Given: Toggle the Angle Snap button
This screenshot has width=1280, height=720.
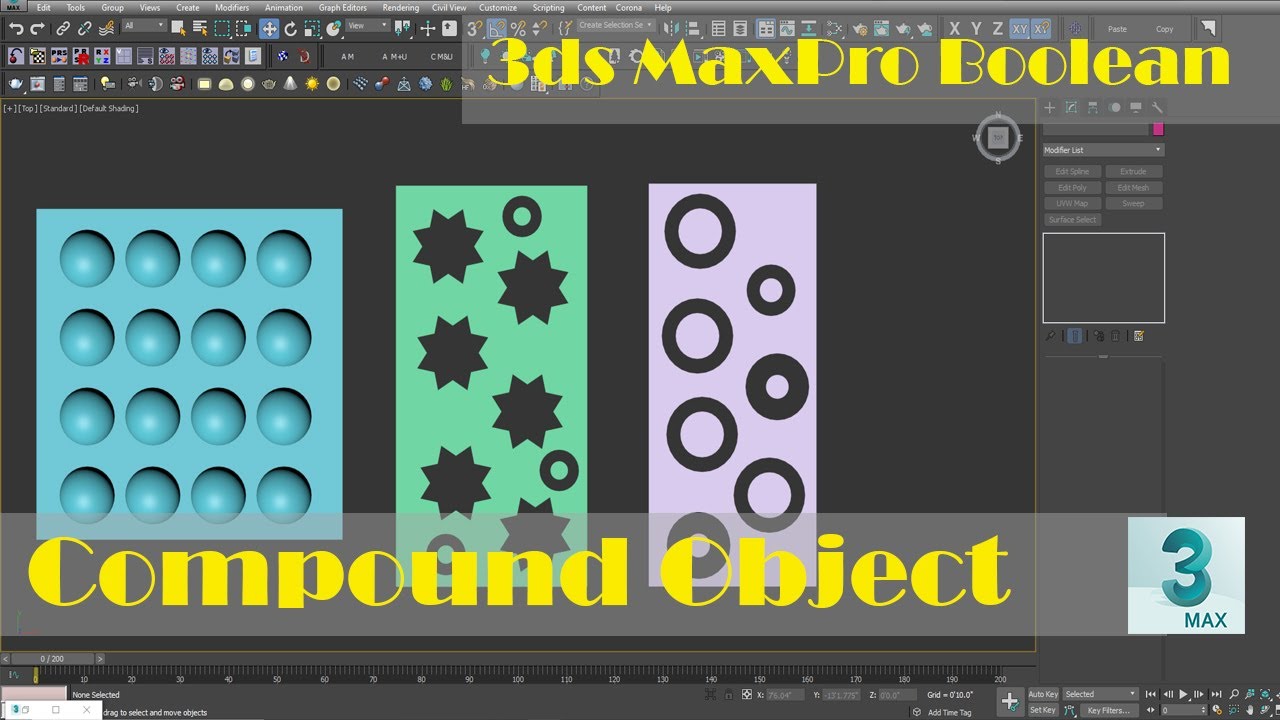Looking at the screenshot, I should pos(496,29).
